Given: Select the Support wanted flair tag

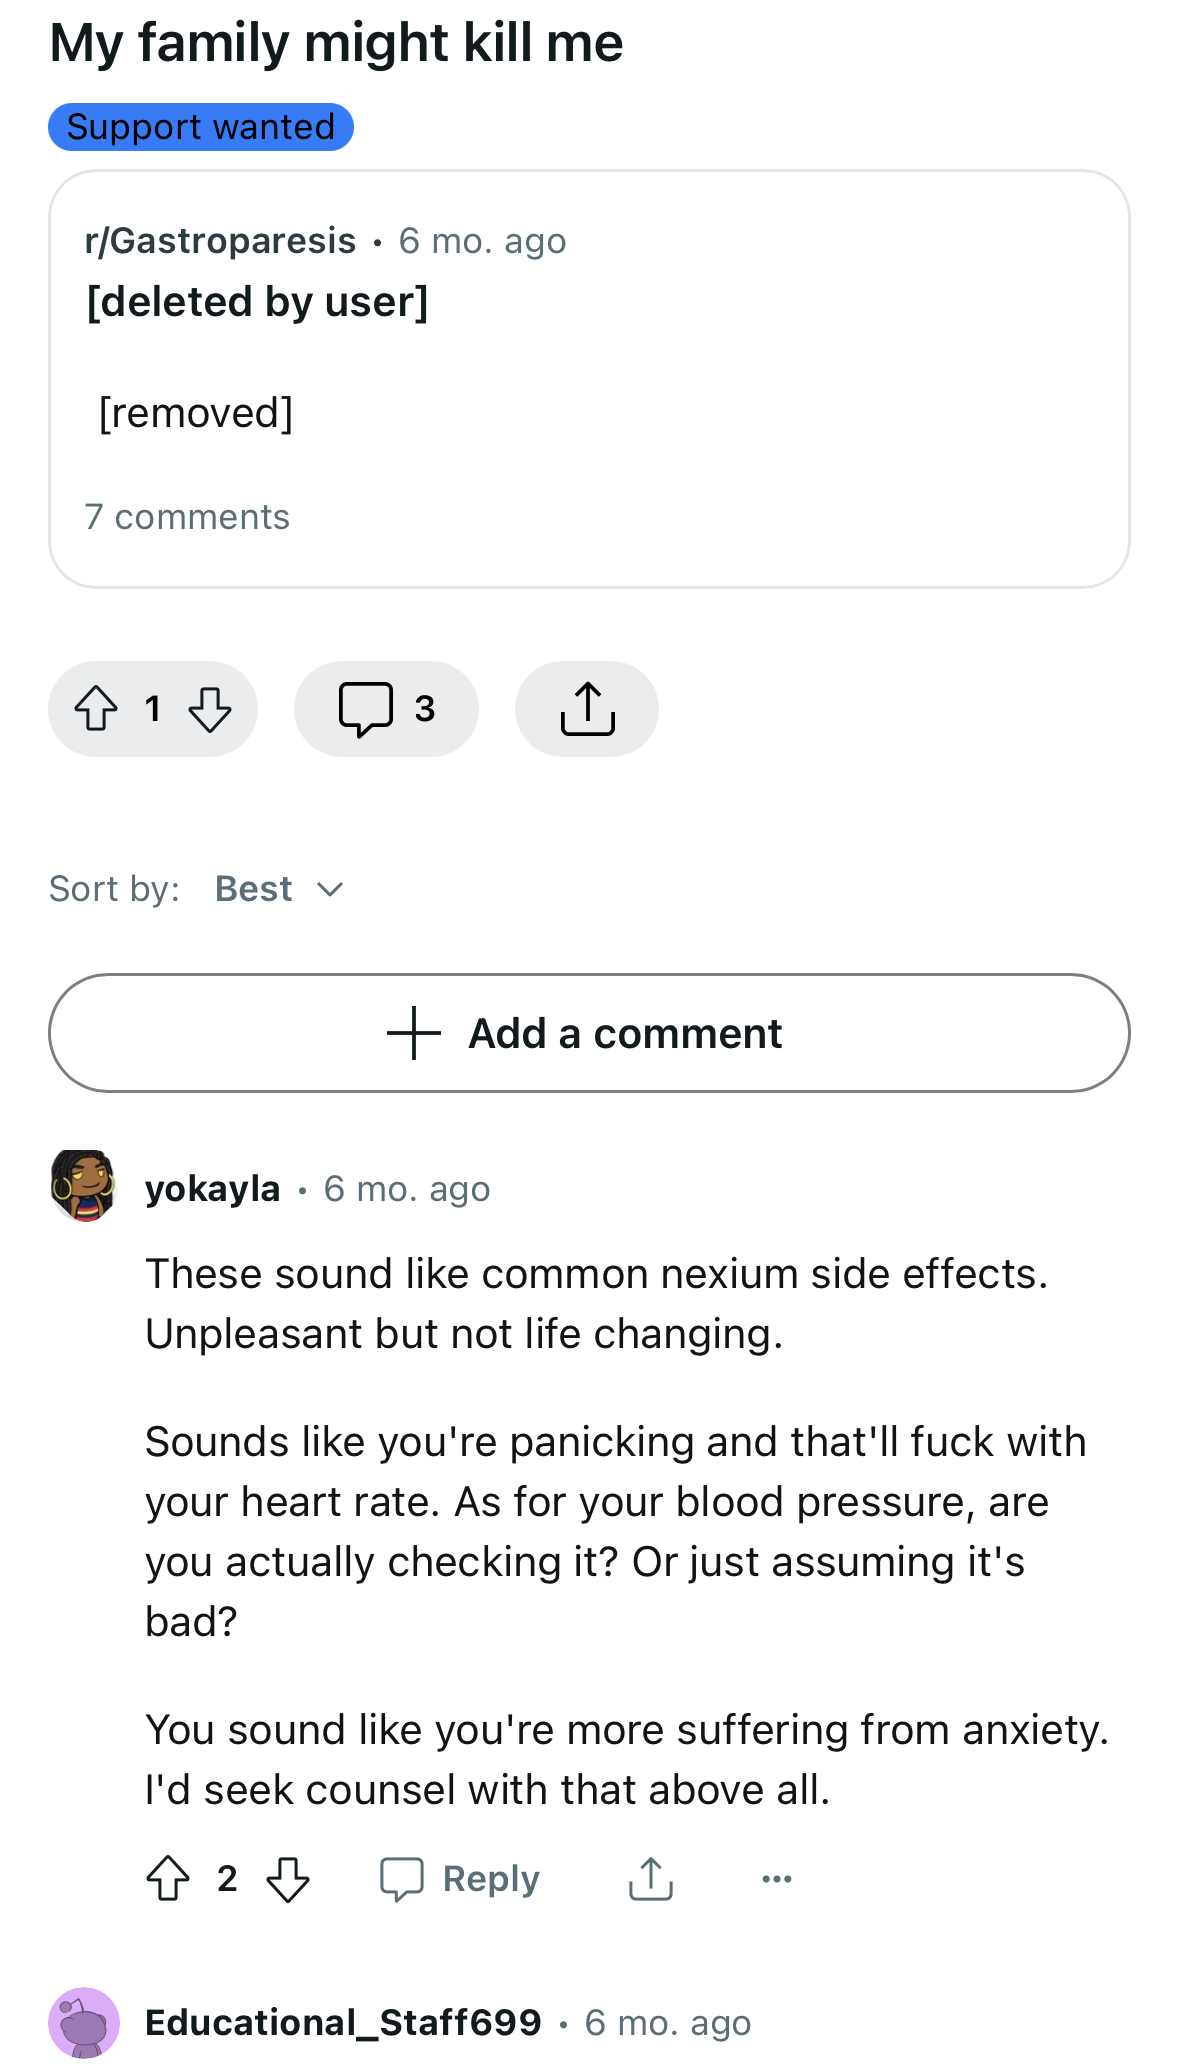Looking at the screenshot, I should point(201,127).
